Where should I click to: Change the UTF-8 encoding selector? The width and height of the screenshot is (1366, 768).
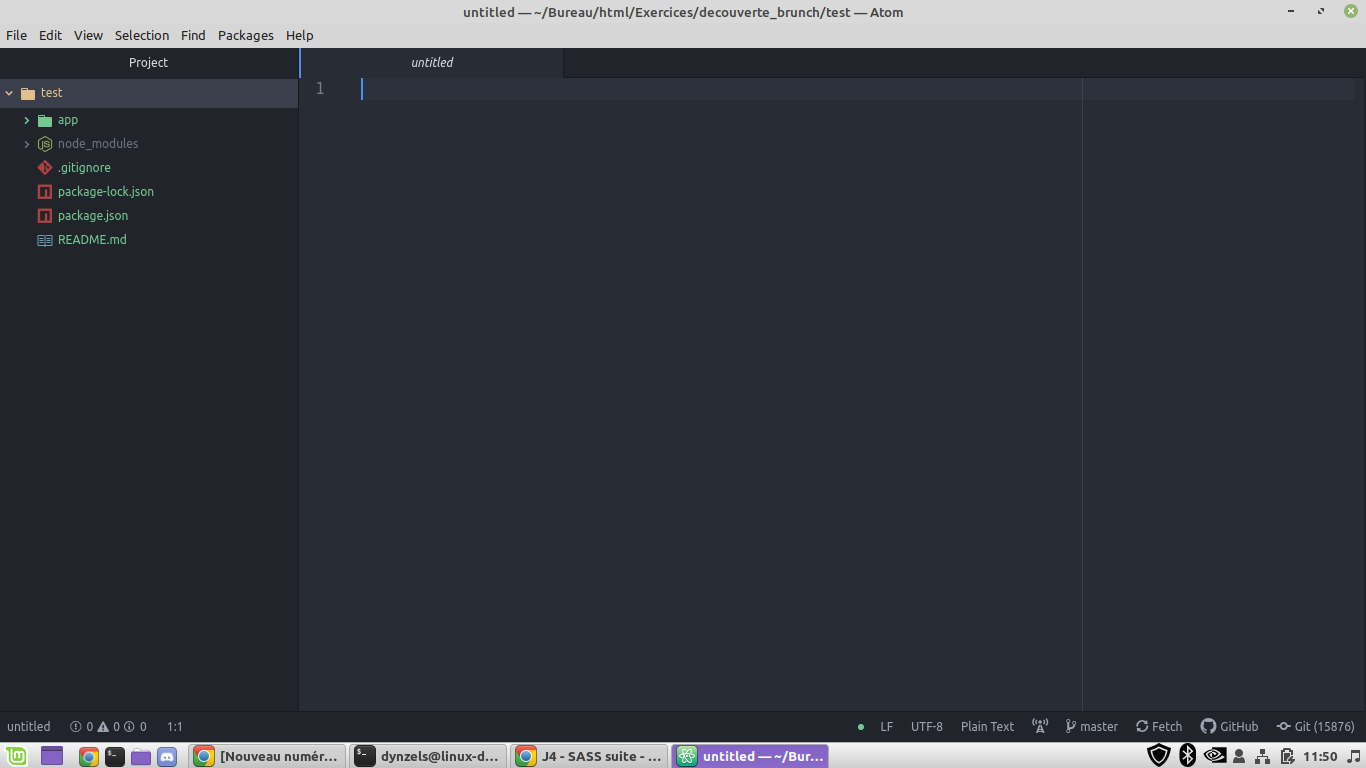coord(927,727)
